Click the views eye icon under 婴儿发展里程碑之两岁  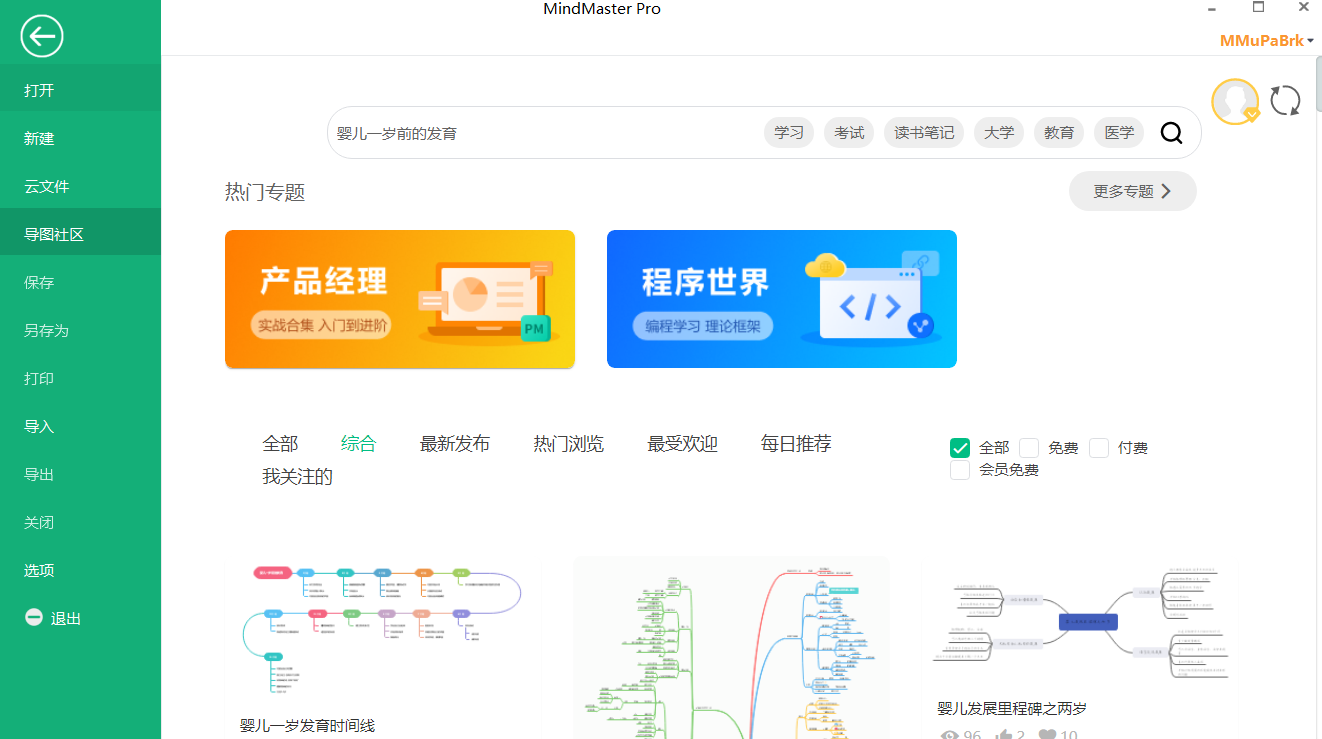point(950,736)
